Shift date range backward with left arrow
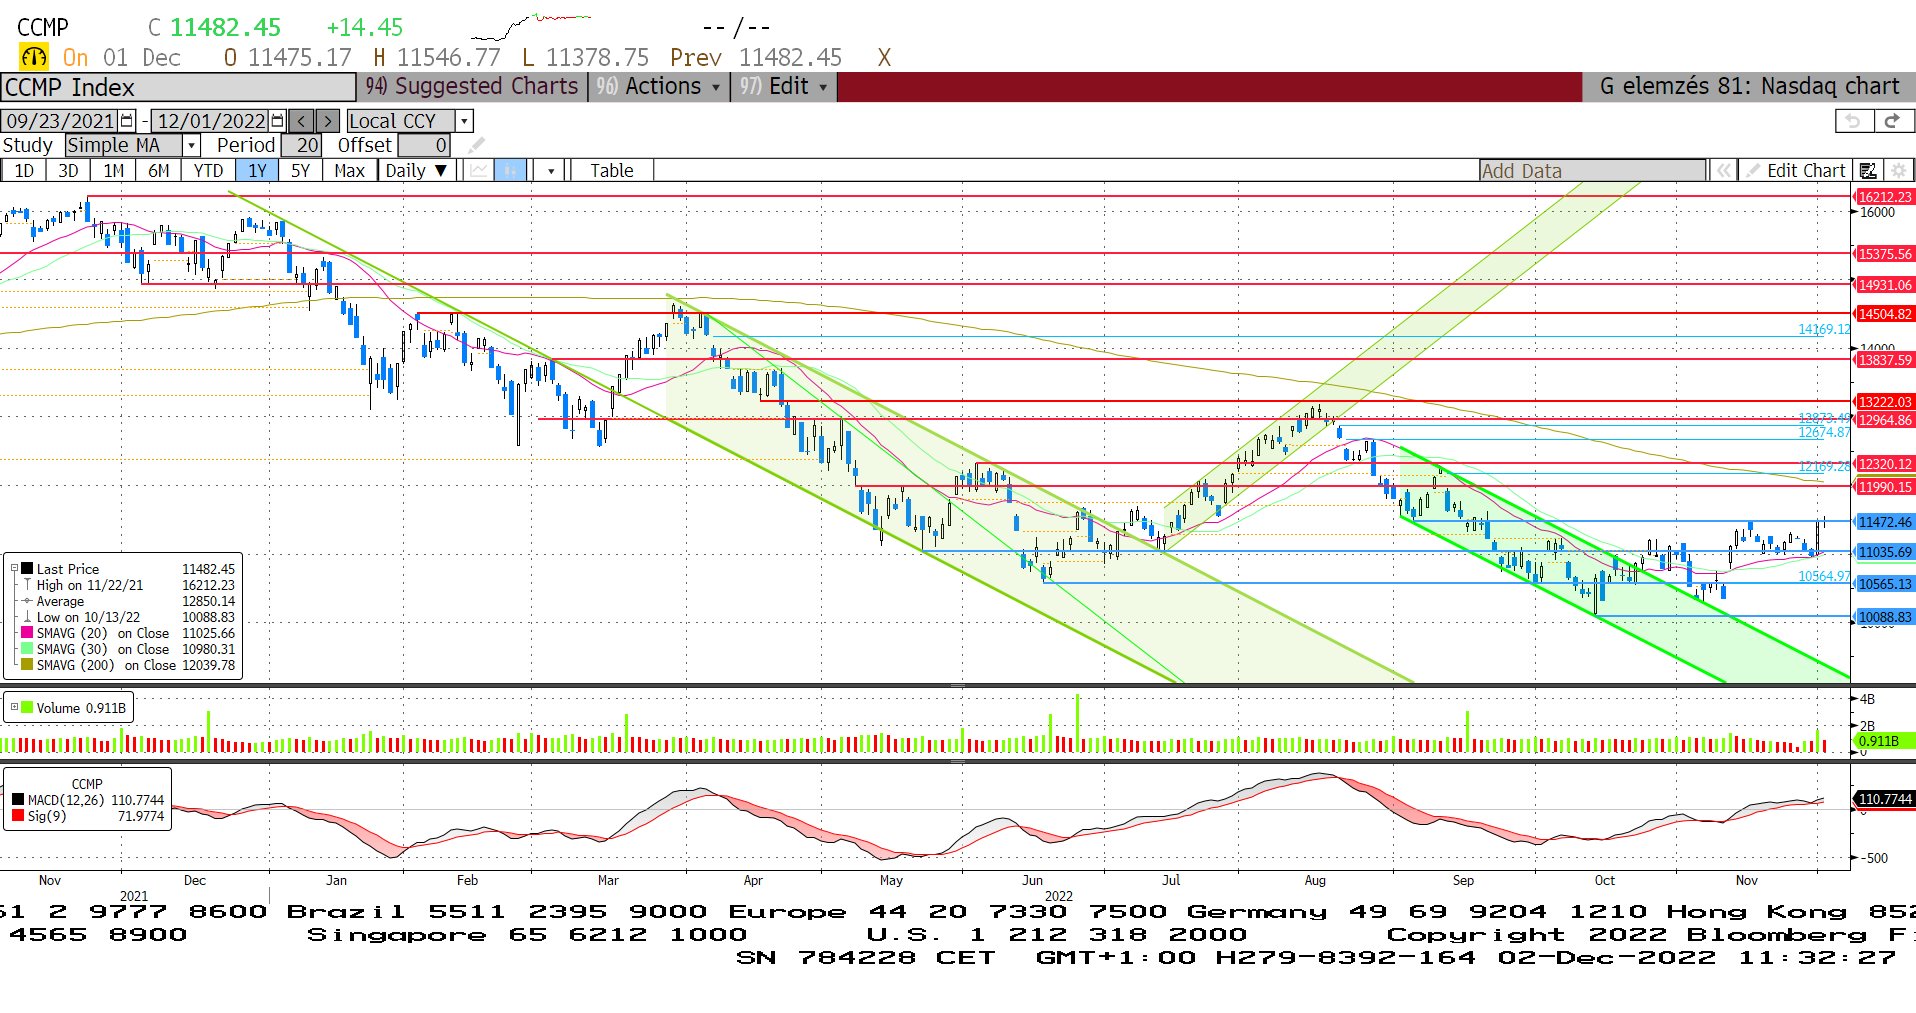Image resolution: width=1916 pixels, height=1013 pixels. pos(302,121)
